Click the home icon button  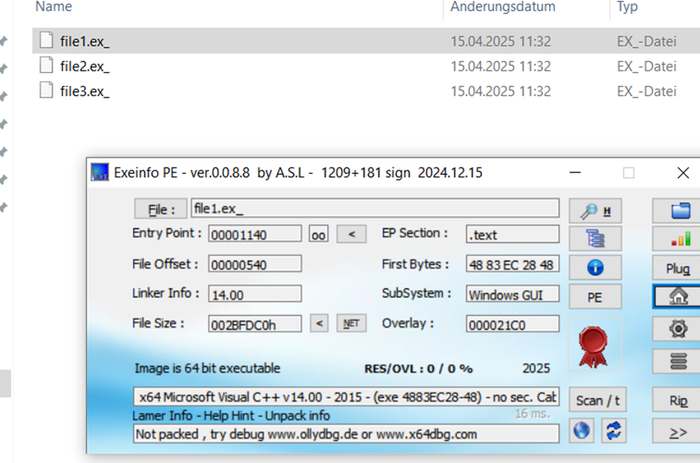678,296
